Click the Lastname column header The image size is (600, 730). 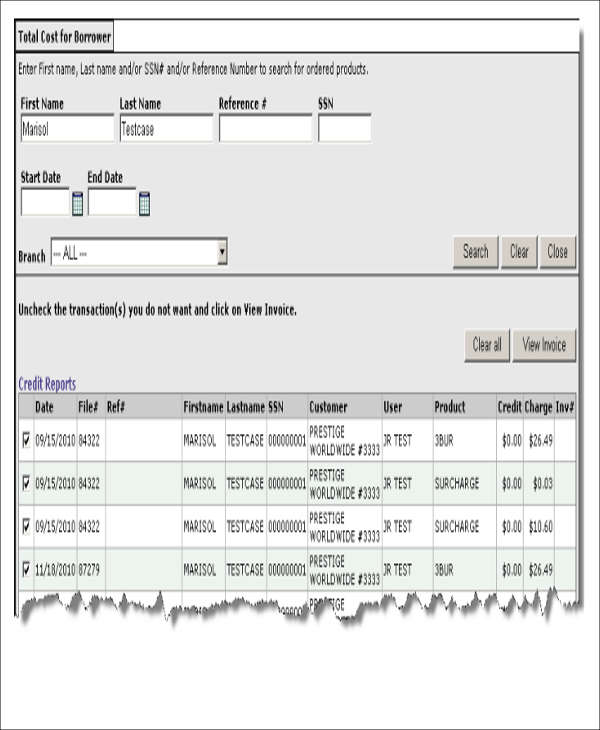point(246,407)
